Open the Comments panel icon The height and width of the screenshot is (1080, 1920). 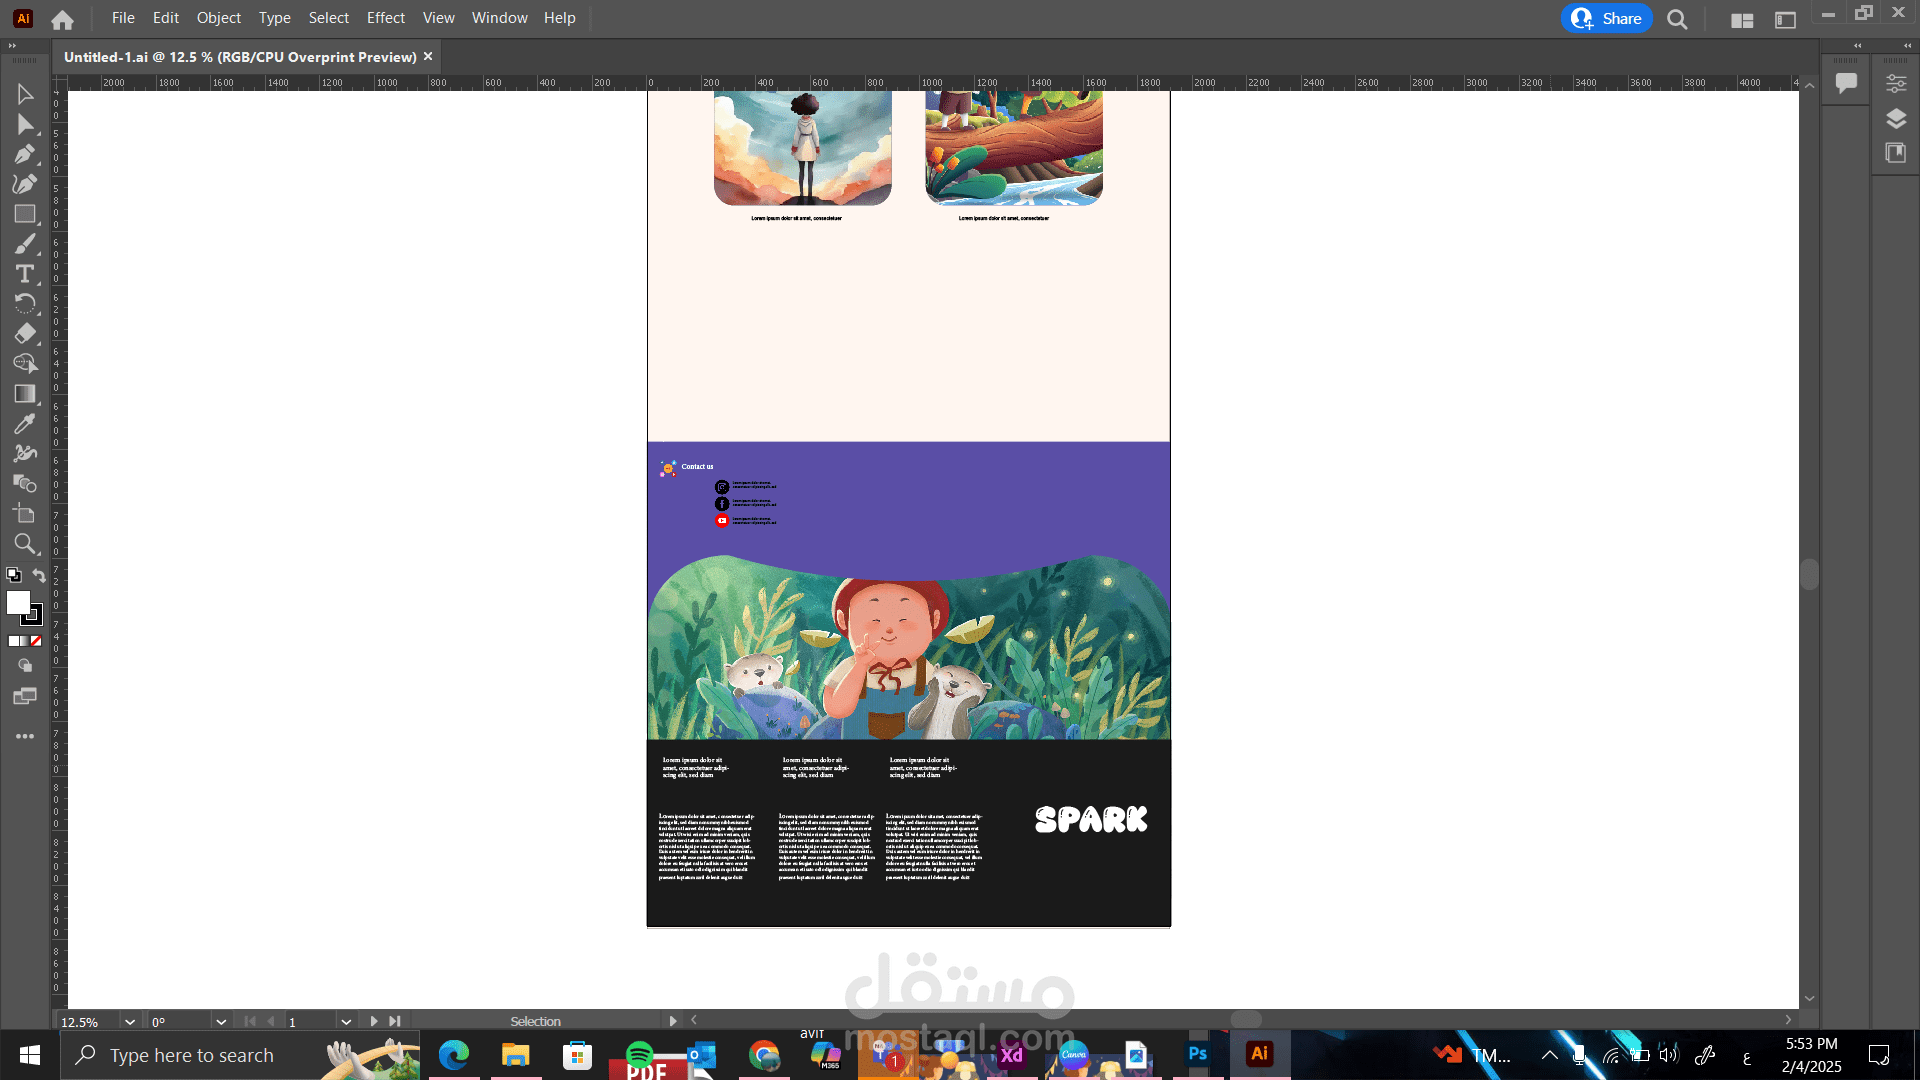1846,83
